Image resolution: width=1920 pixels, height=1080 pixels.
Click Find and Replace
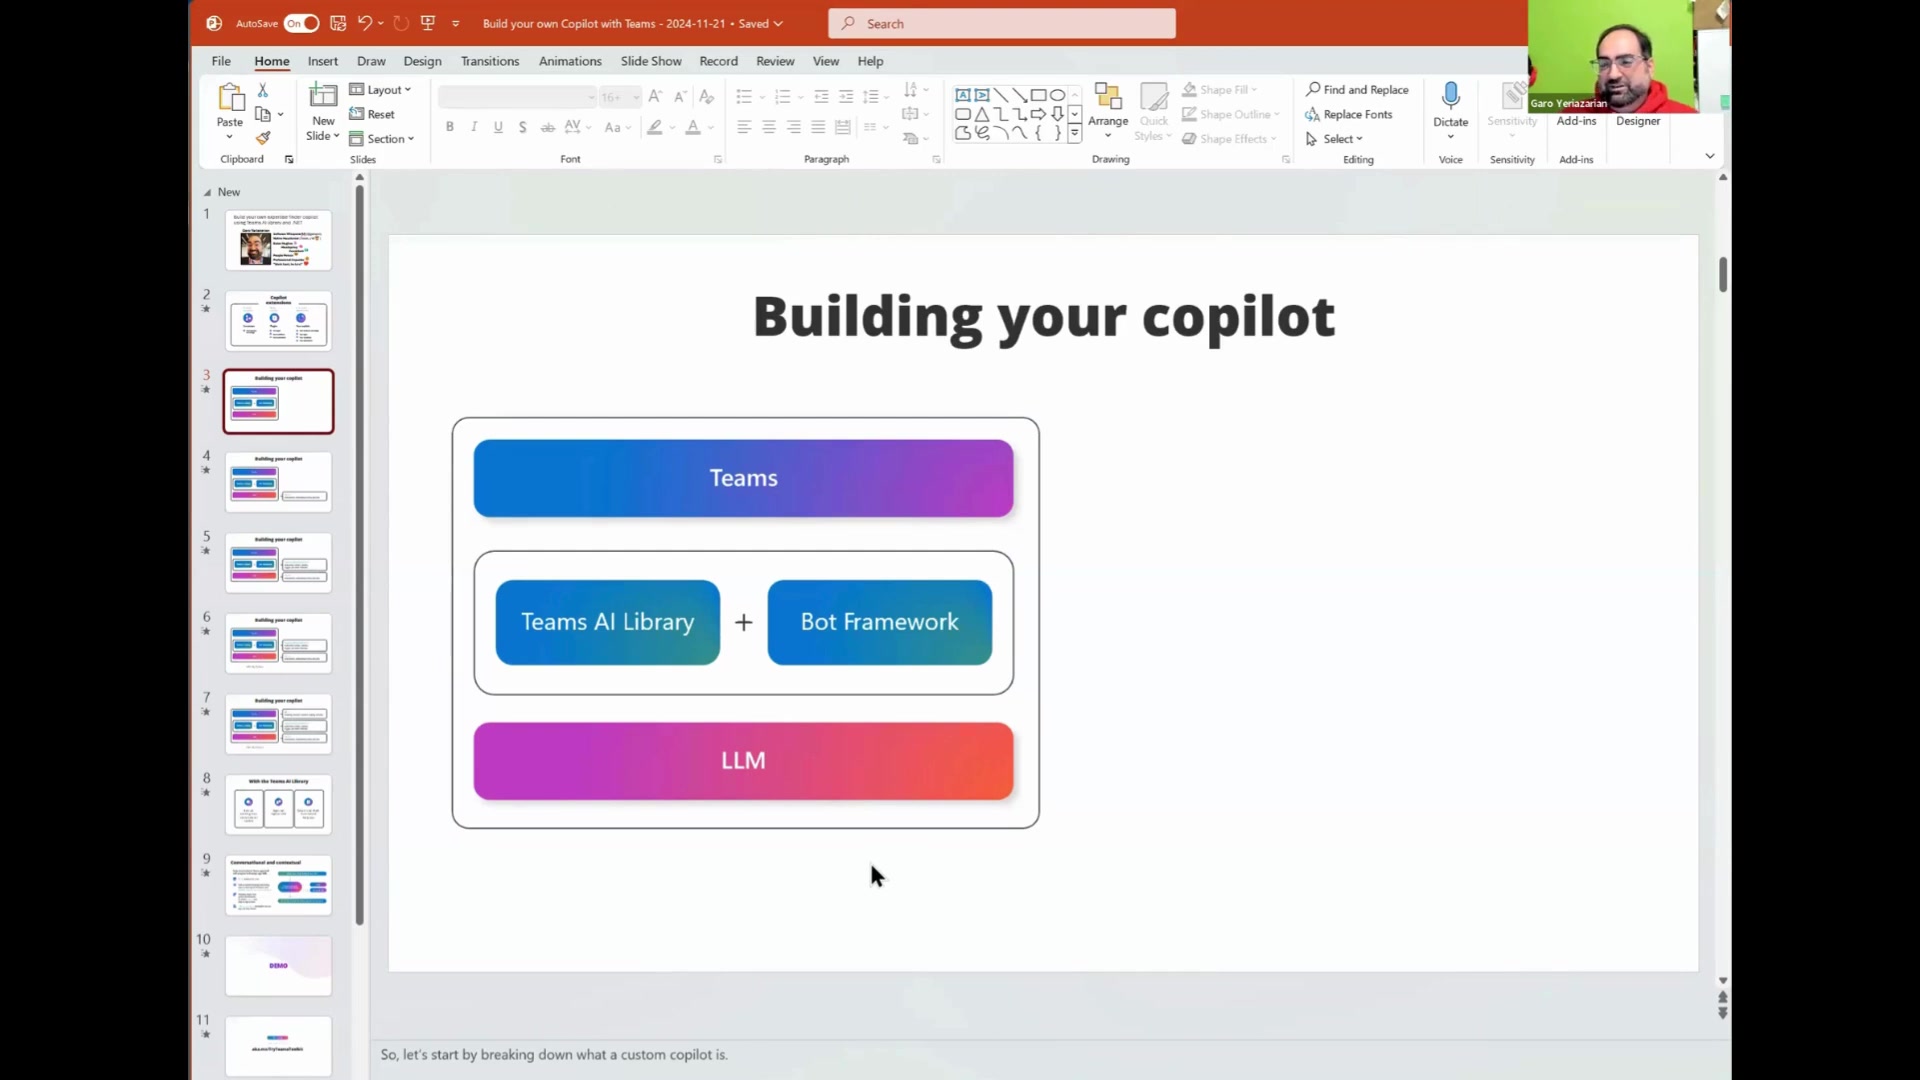point(1357,90)
